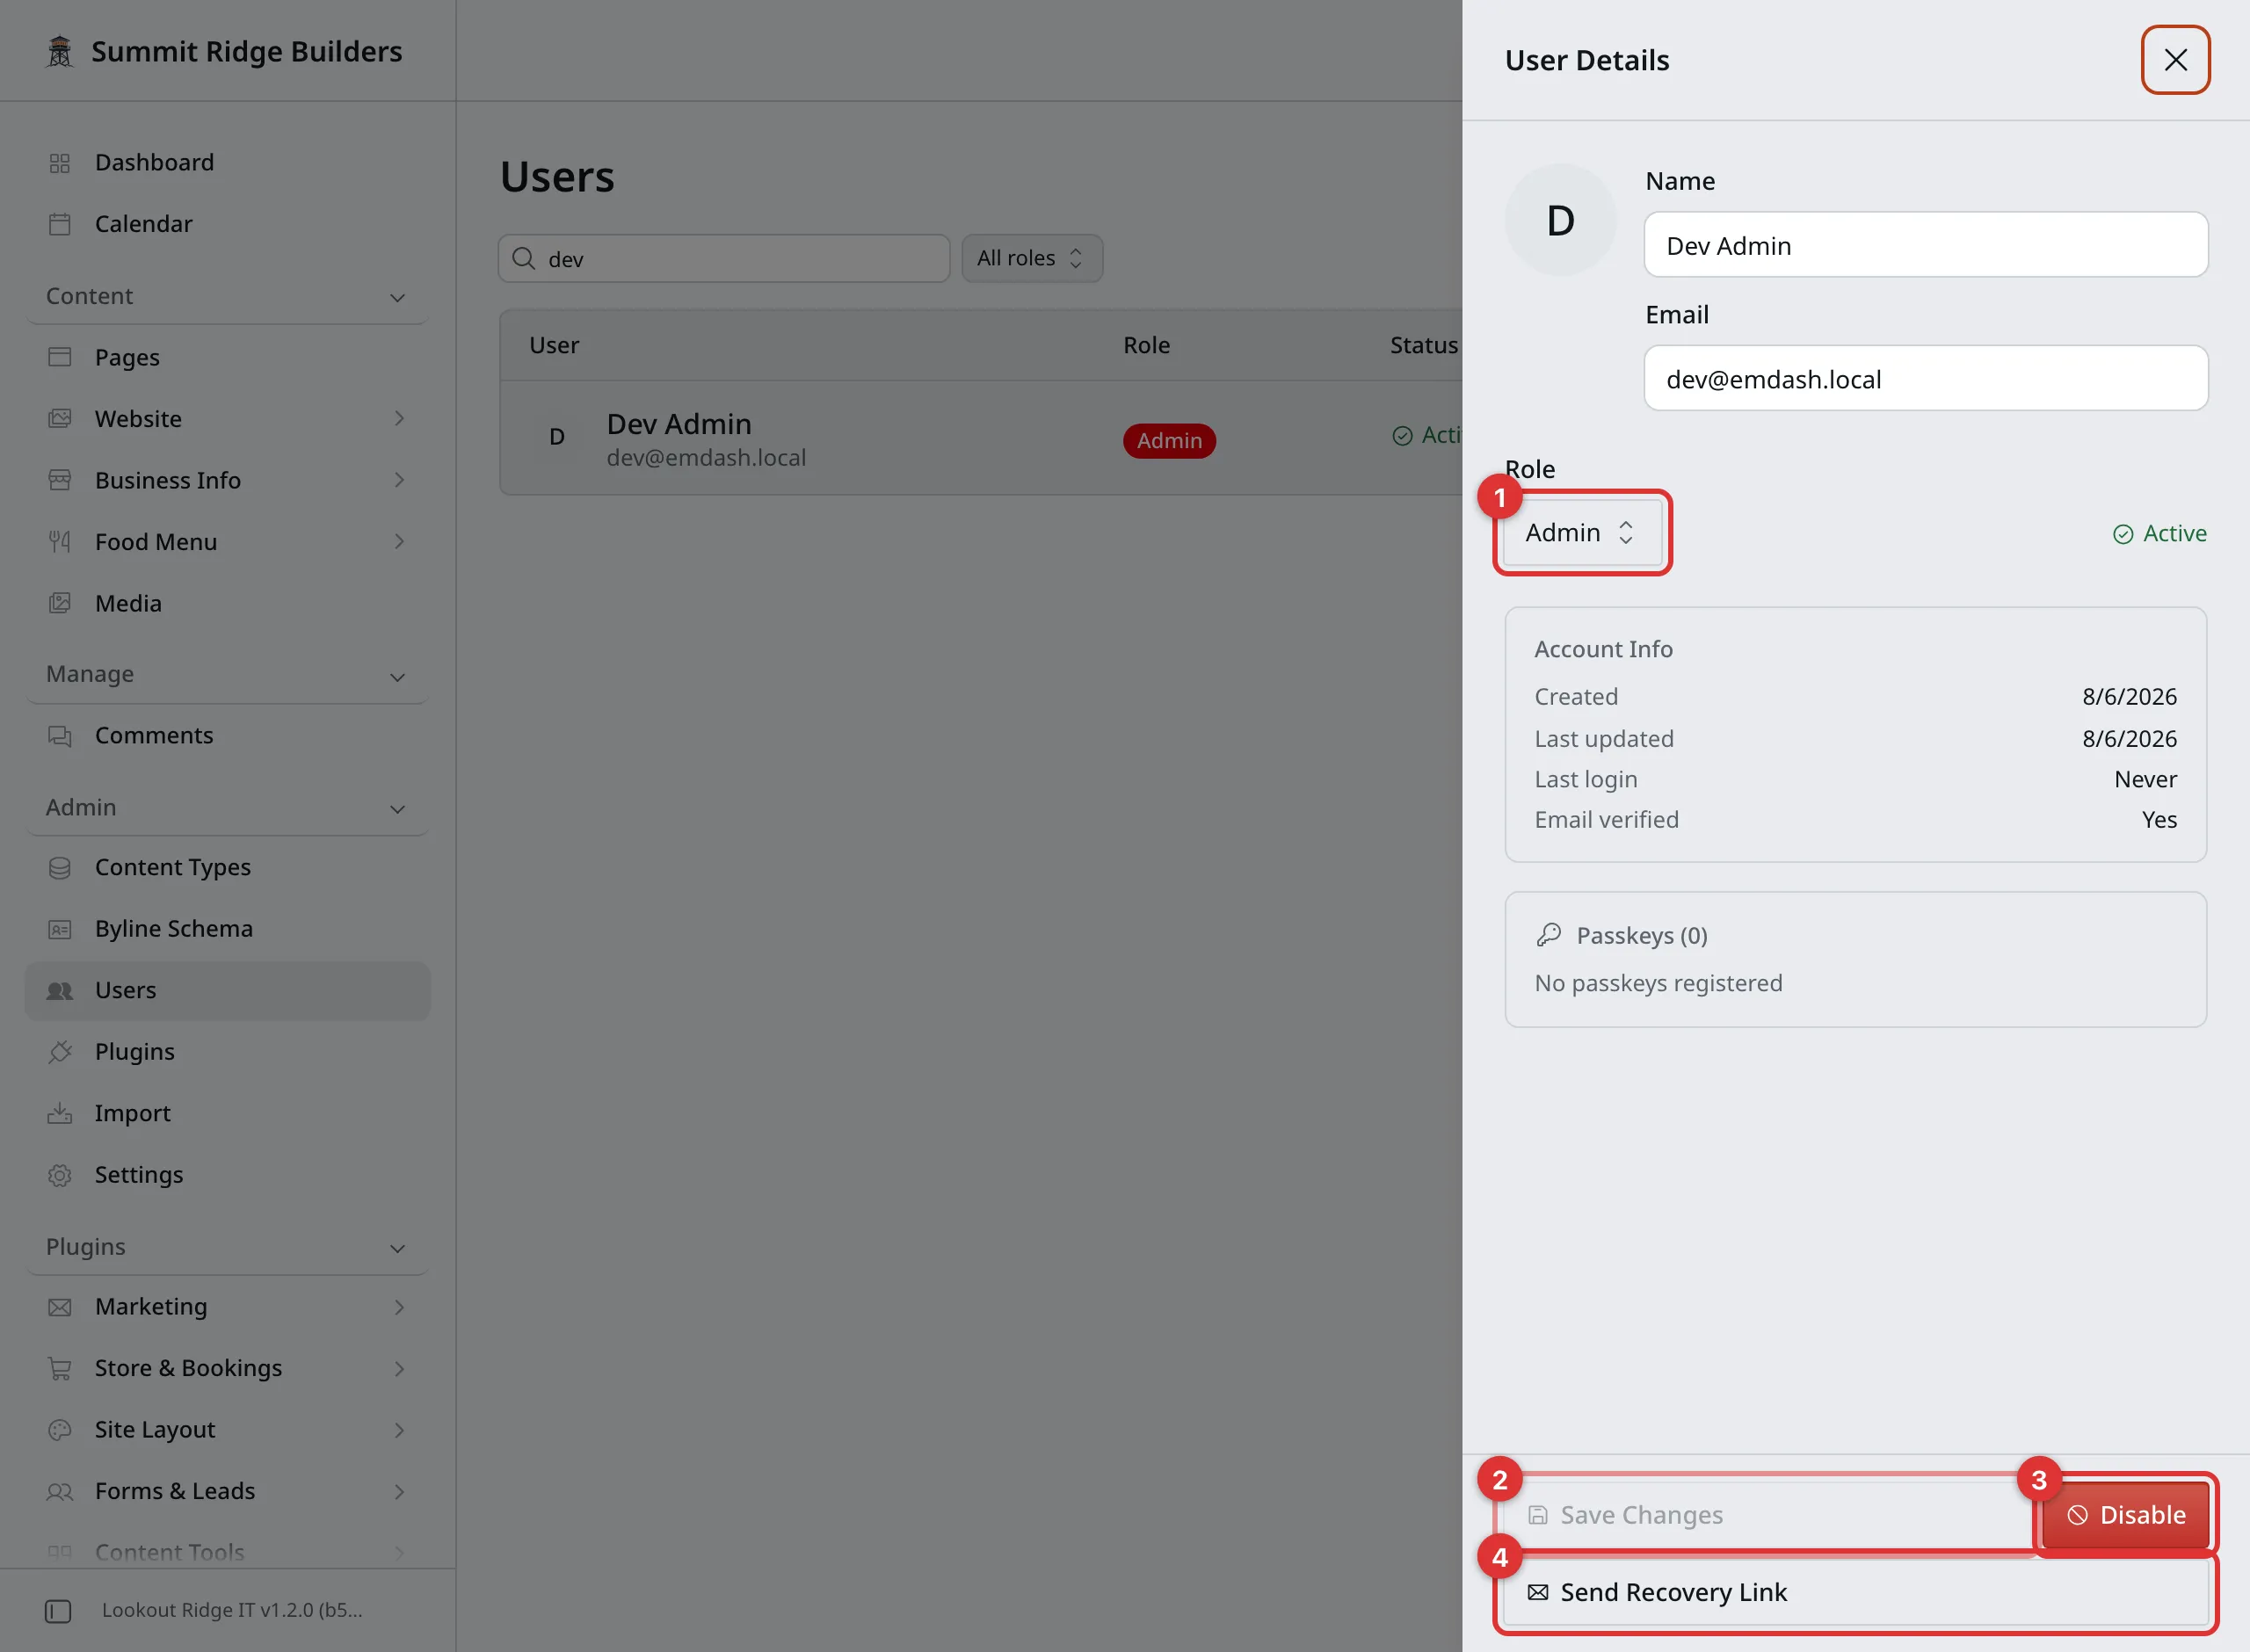Click the Calendar icon in sidebar
The image size is (2250, 1652).
click(60, 224)
